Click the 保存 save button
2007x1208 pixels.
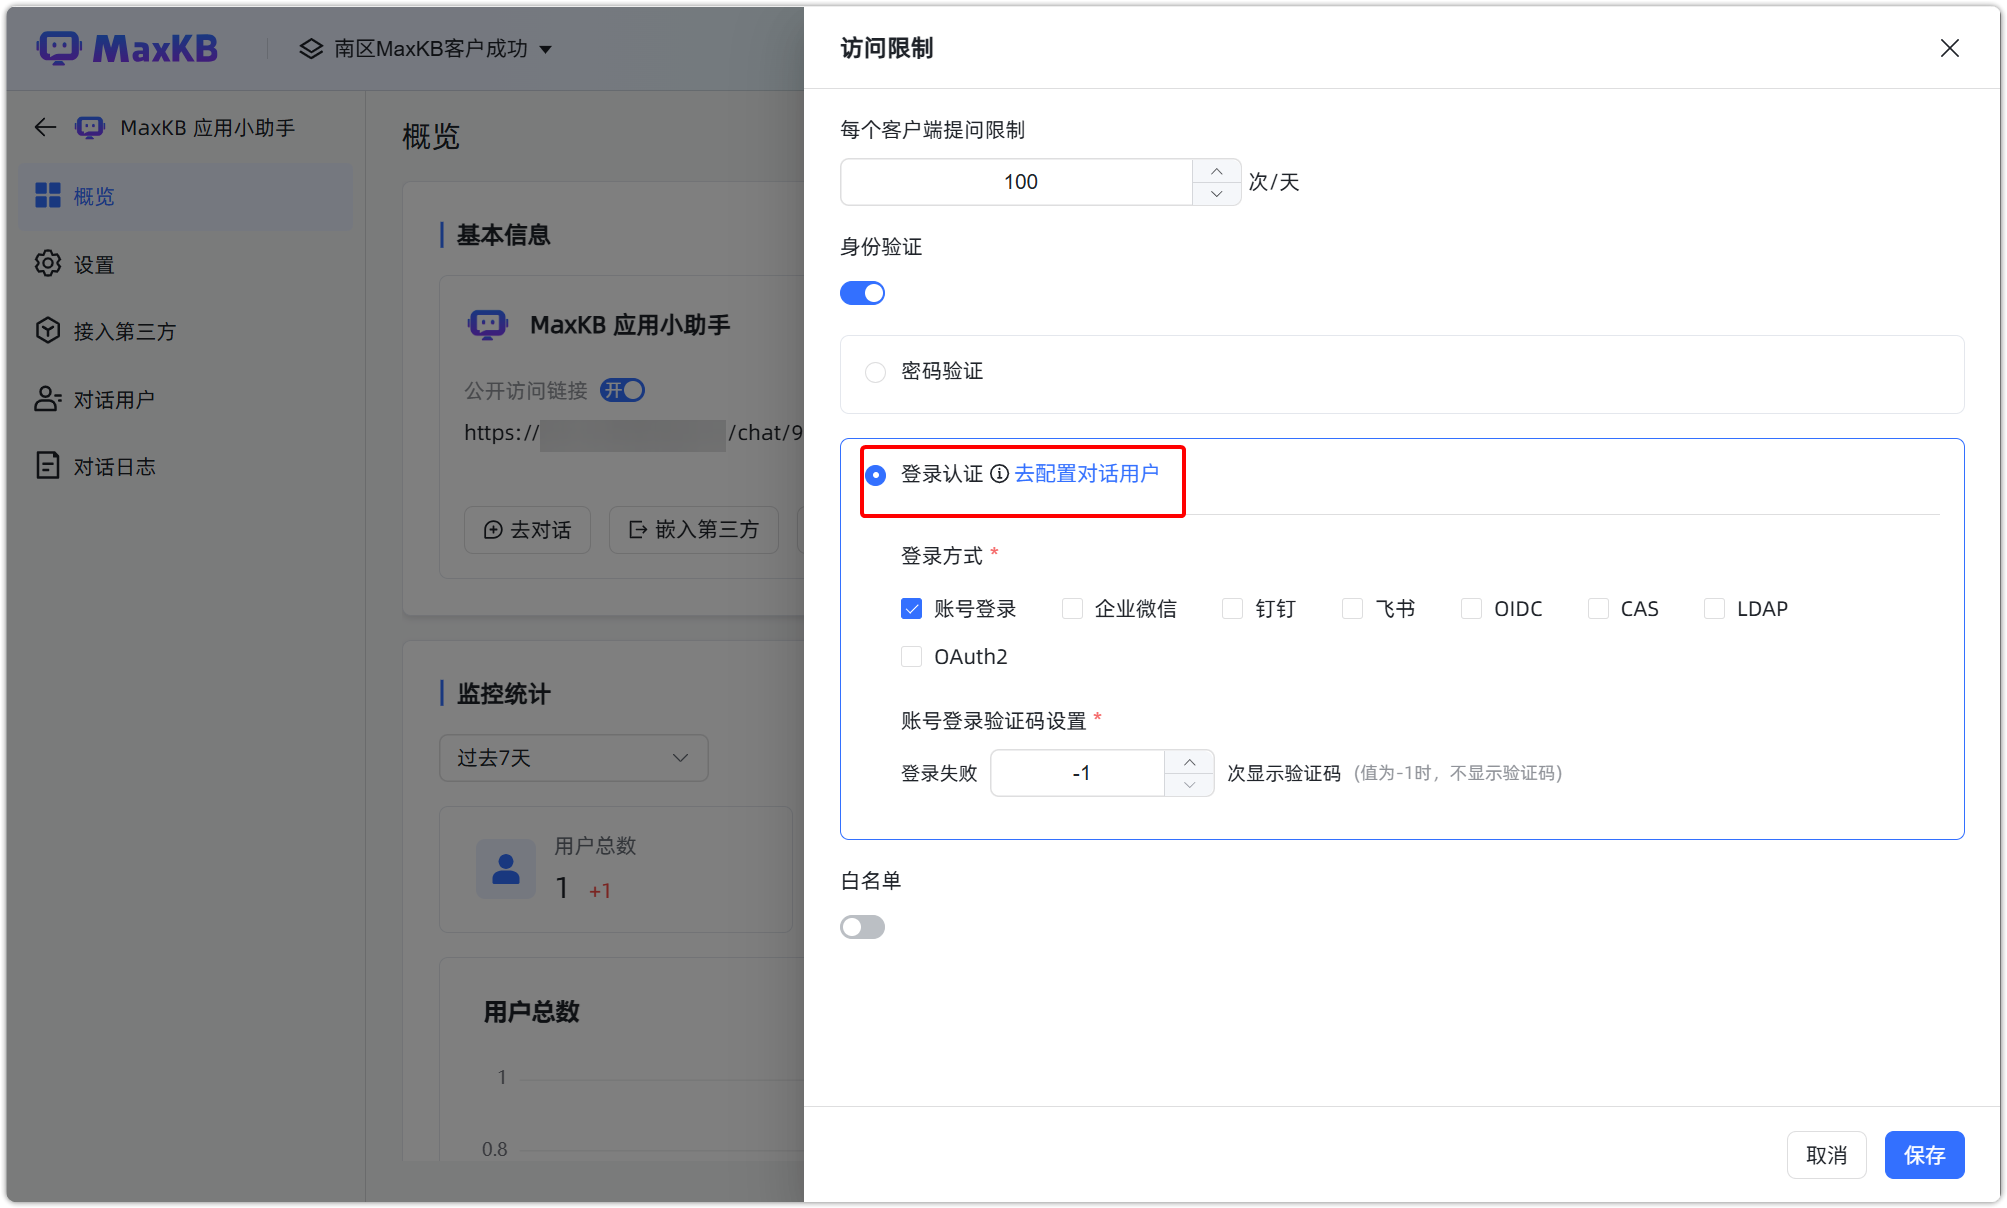click(x=1924, y=1154)
